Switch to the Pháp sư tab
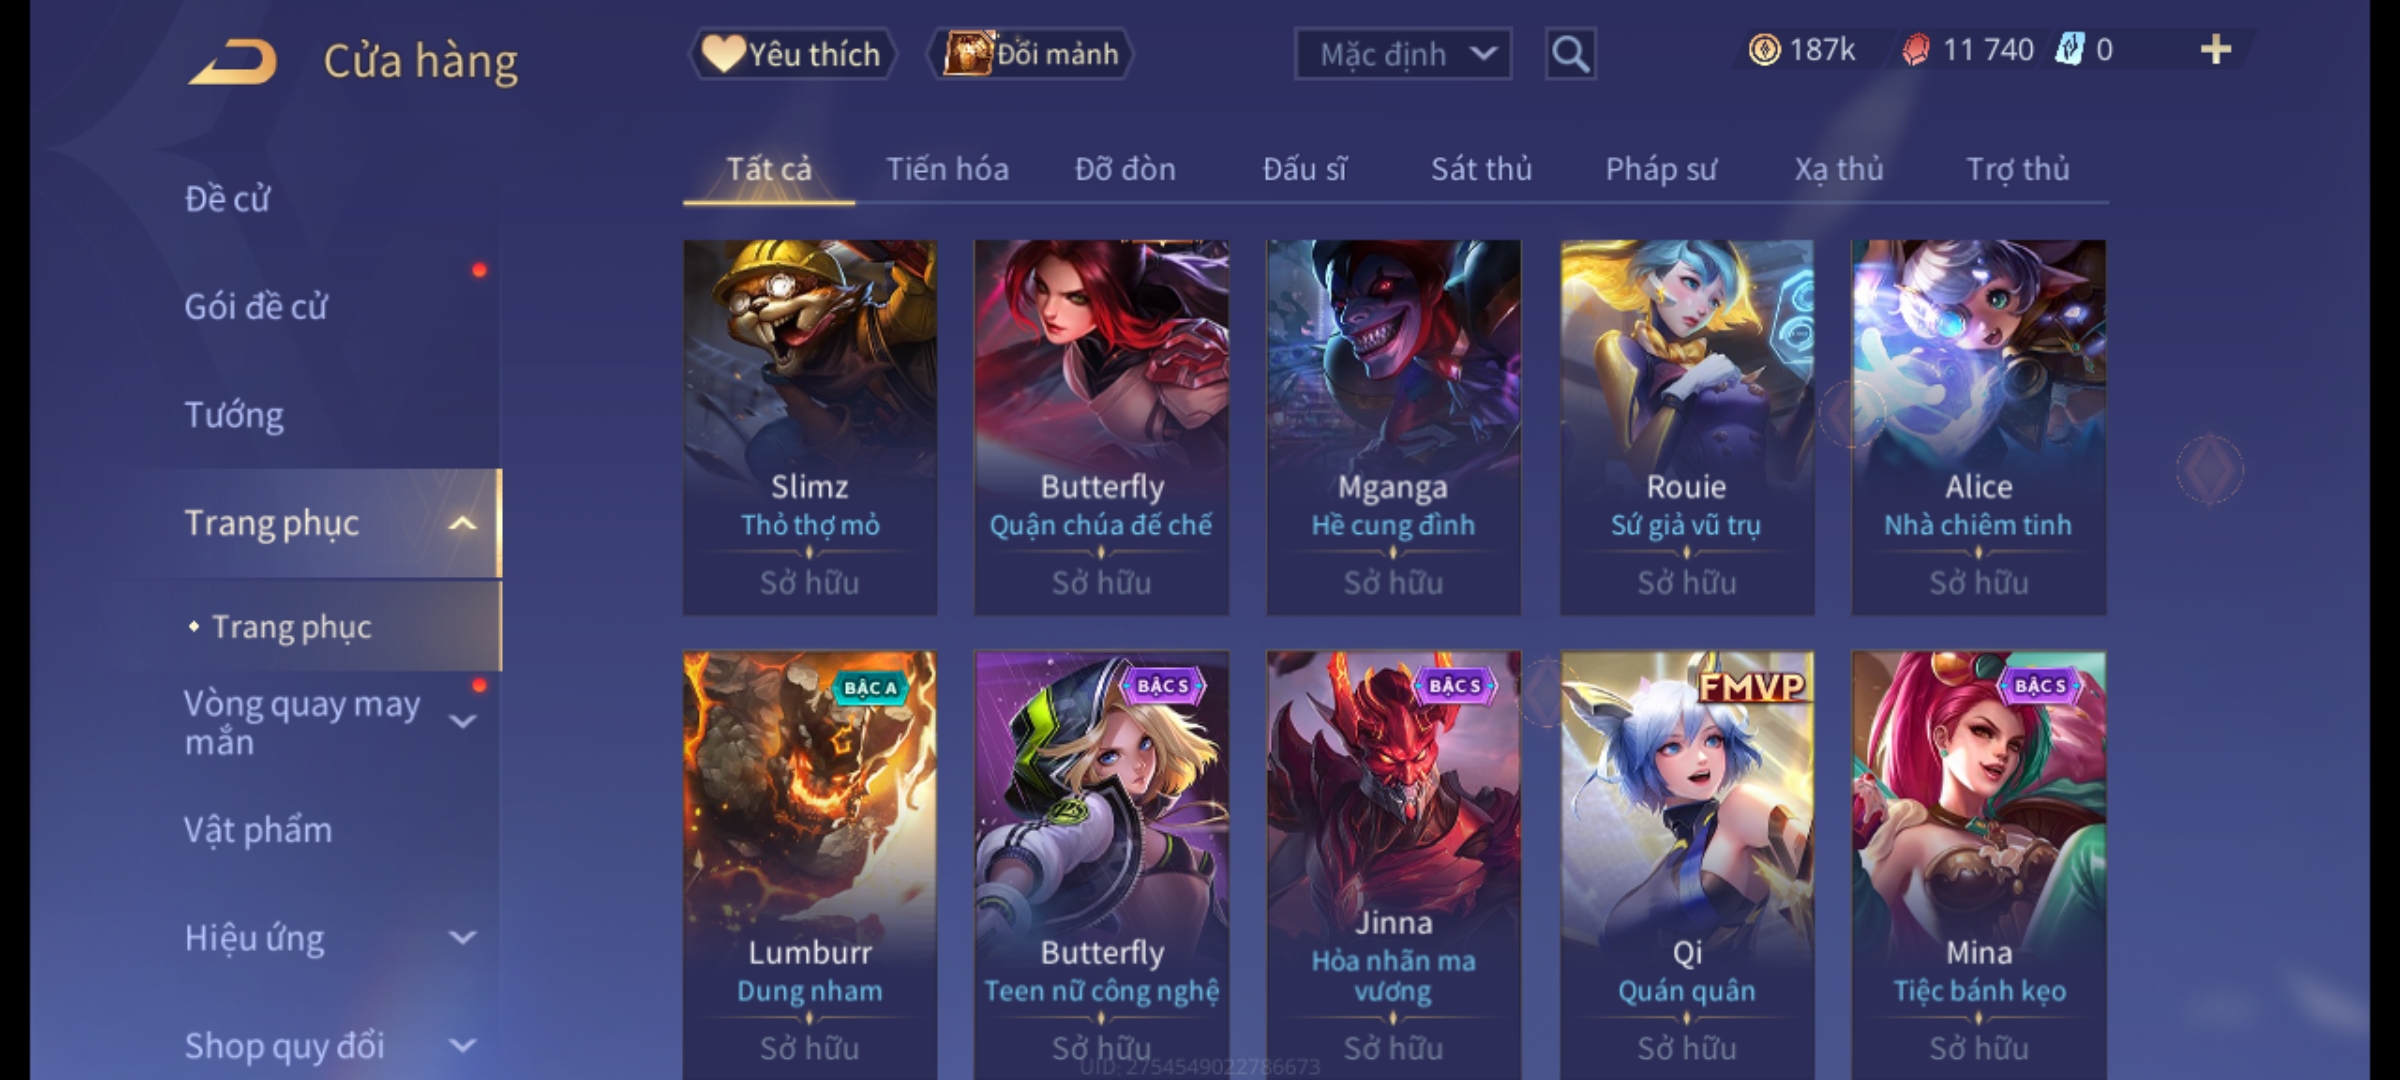This screenshot has height=1080, width=2400. point(1660,169)
